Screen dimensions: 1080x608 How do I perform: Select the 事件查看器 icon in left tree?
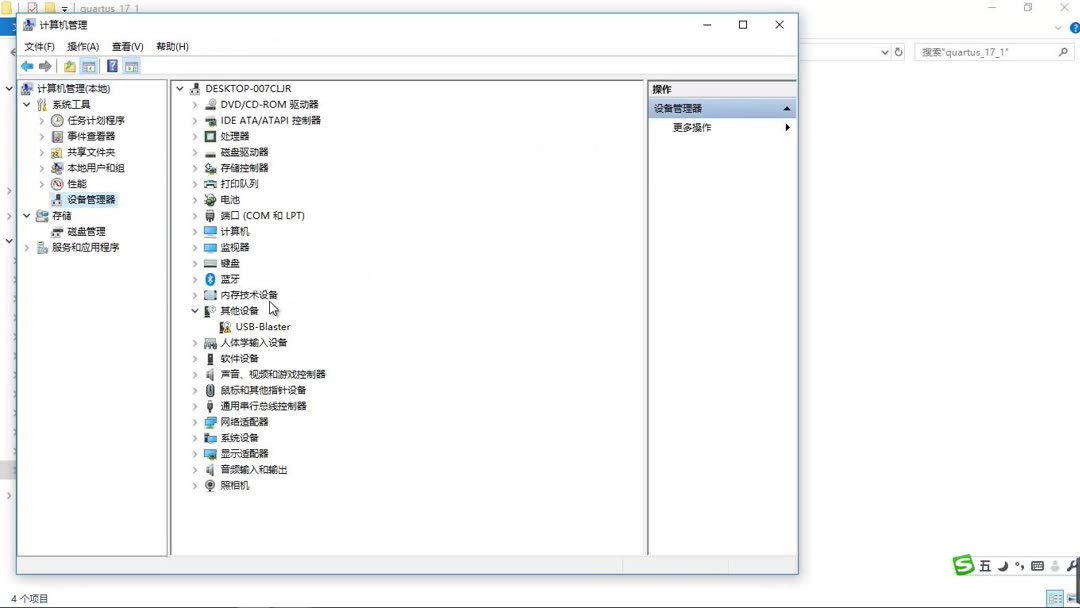click(57, 135)
